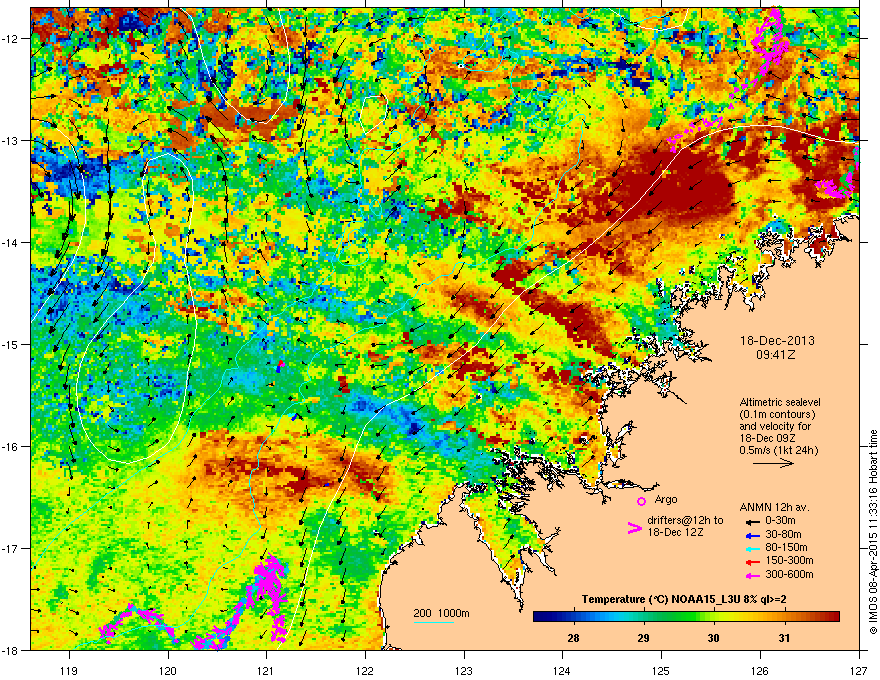Click longitude axis label 123
Viewport: 880px width, 680px height.
click(x=464, y=670)
